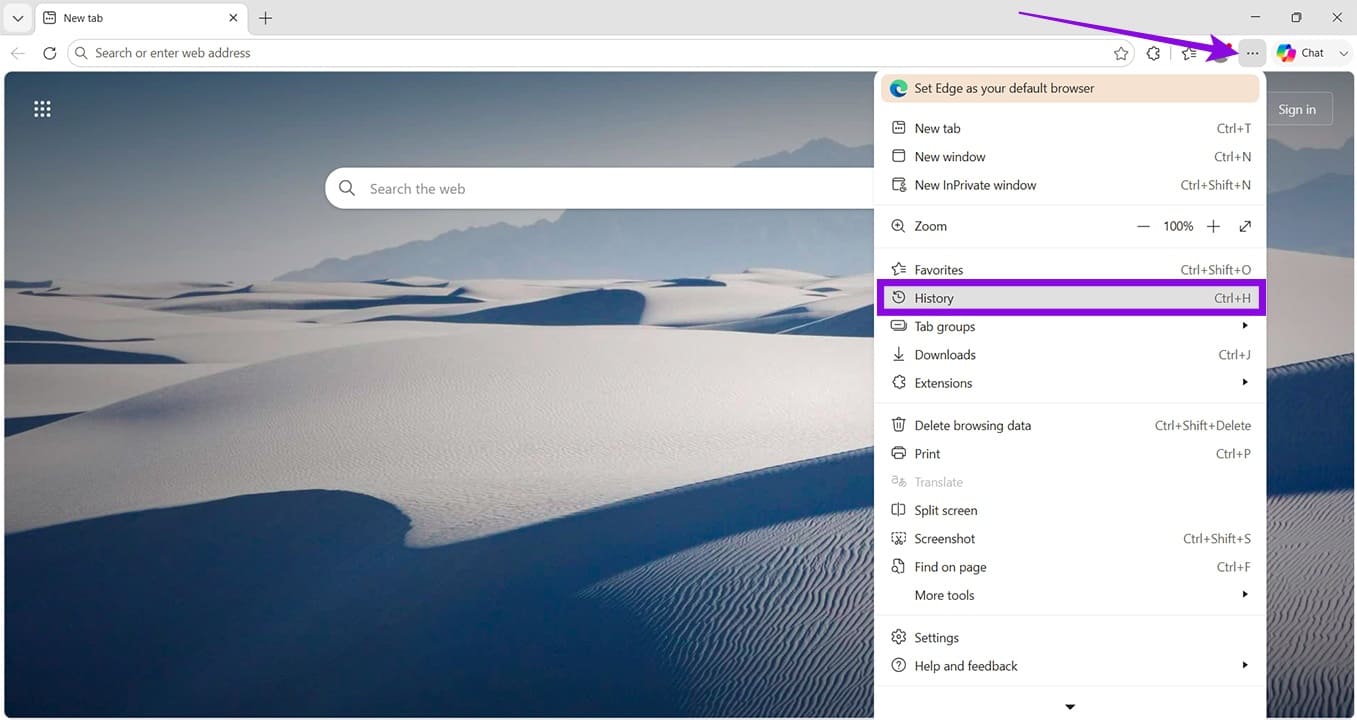Choose New window menu item

point(1070,156)
